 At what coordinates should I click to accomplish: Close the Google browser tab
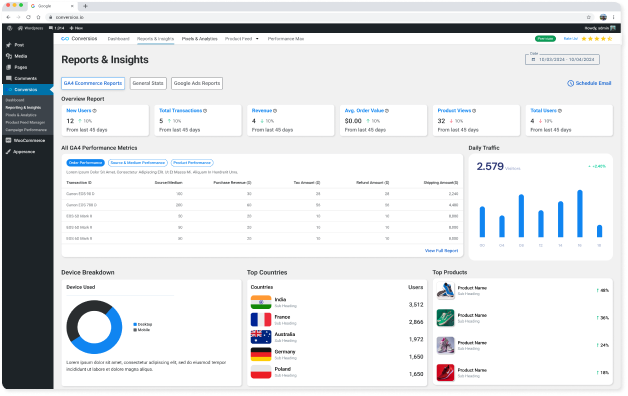72,6
